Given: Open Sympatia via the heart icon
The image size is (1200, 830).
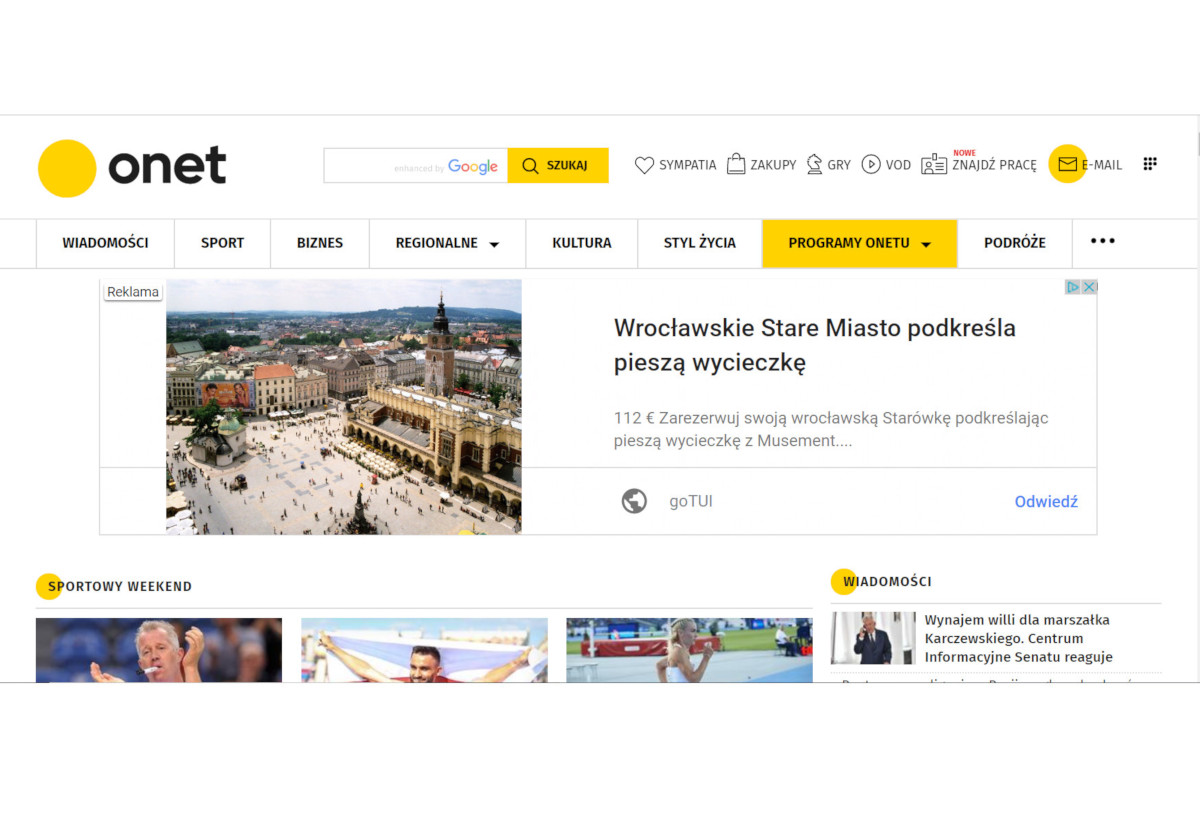Looking at the screenshot, I should (644, 165).
